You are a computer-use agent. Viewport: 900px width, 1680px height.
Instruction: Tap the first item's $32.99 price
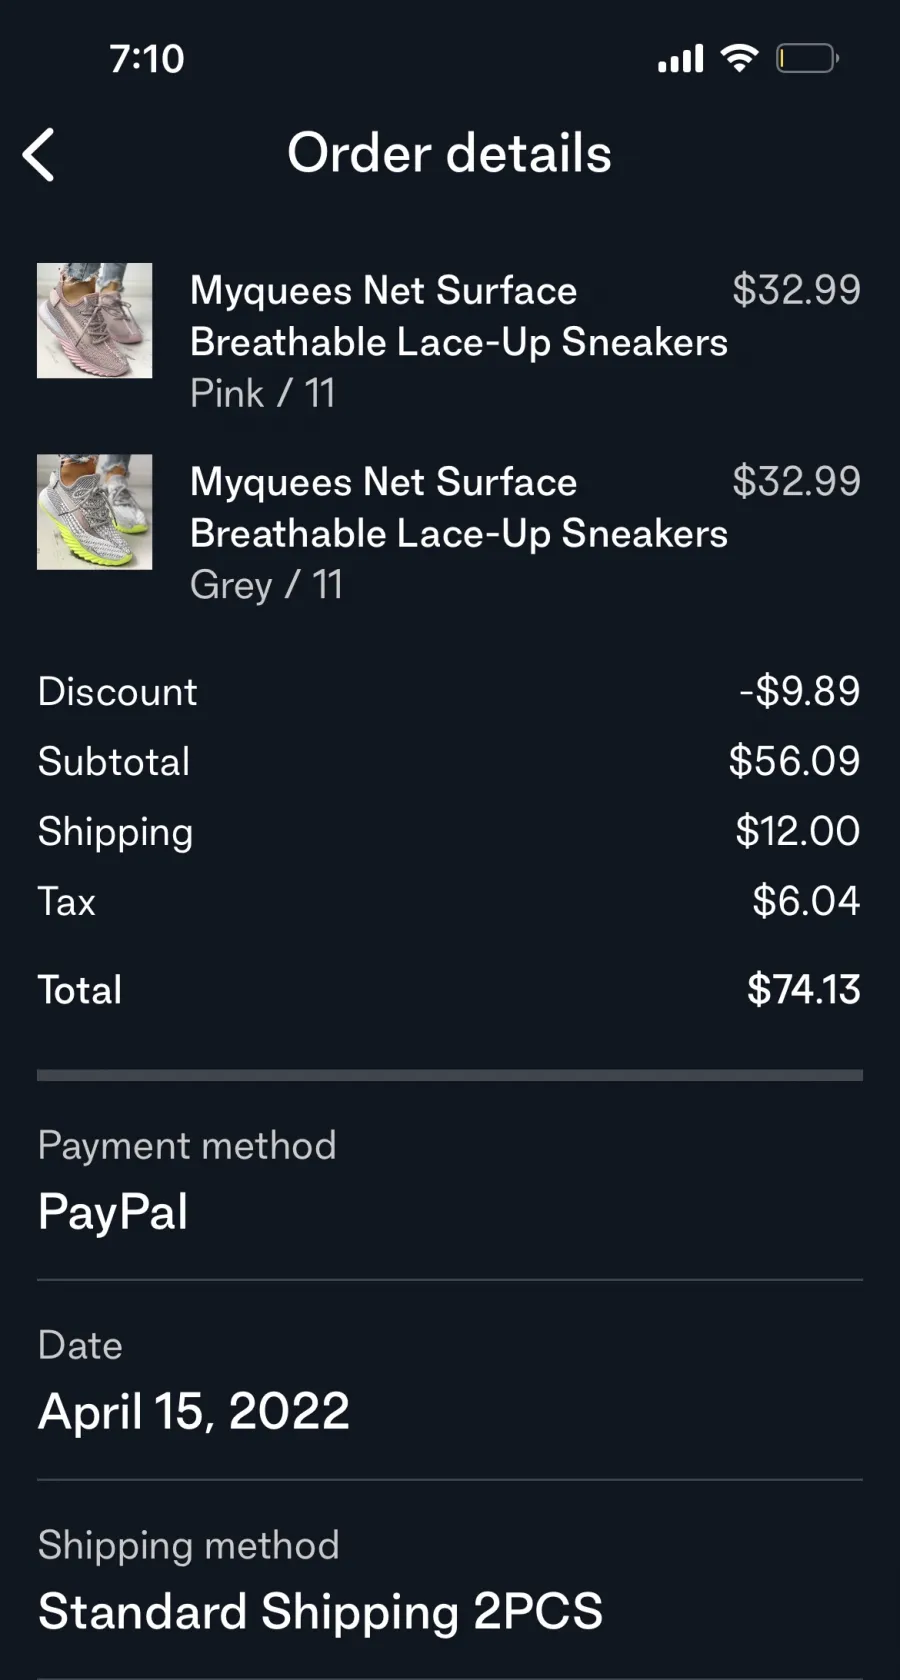coord(796,290)
